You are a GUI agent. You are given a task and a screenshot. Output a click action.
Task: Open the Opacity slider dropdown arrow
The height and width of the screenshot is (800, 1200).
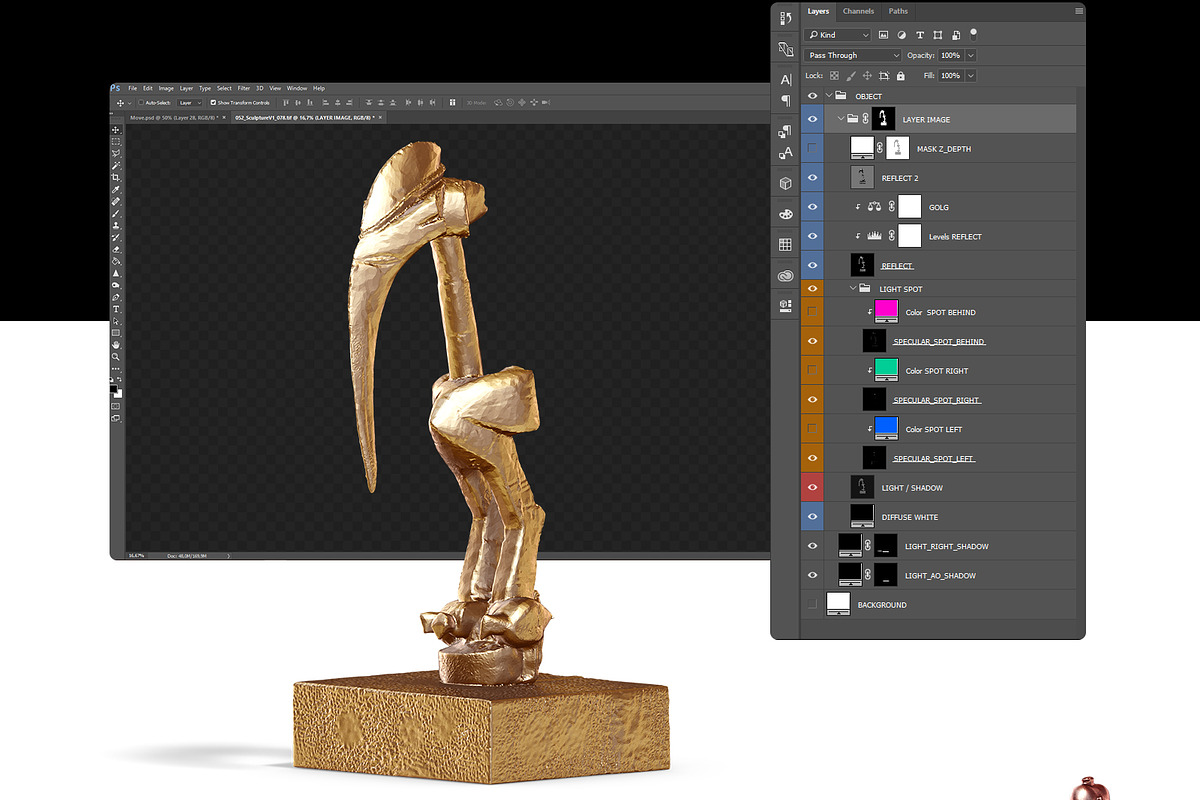[970, 55]
